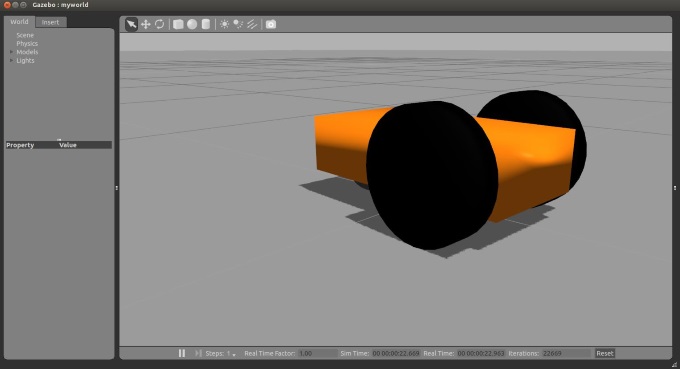Add a spot light
The width and height of the screenshot is (680, 369).
(x=238, y=24)
